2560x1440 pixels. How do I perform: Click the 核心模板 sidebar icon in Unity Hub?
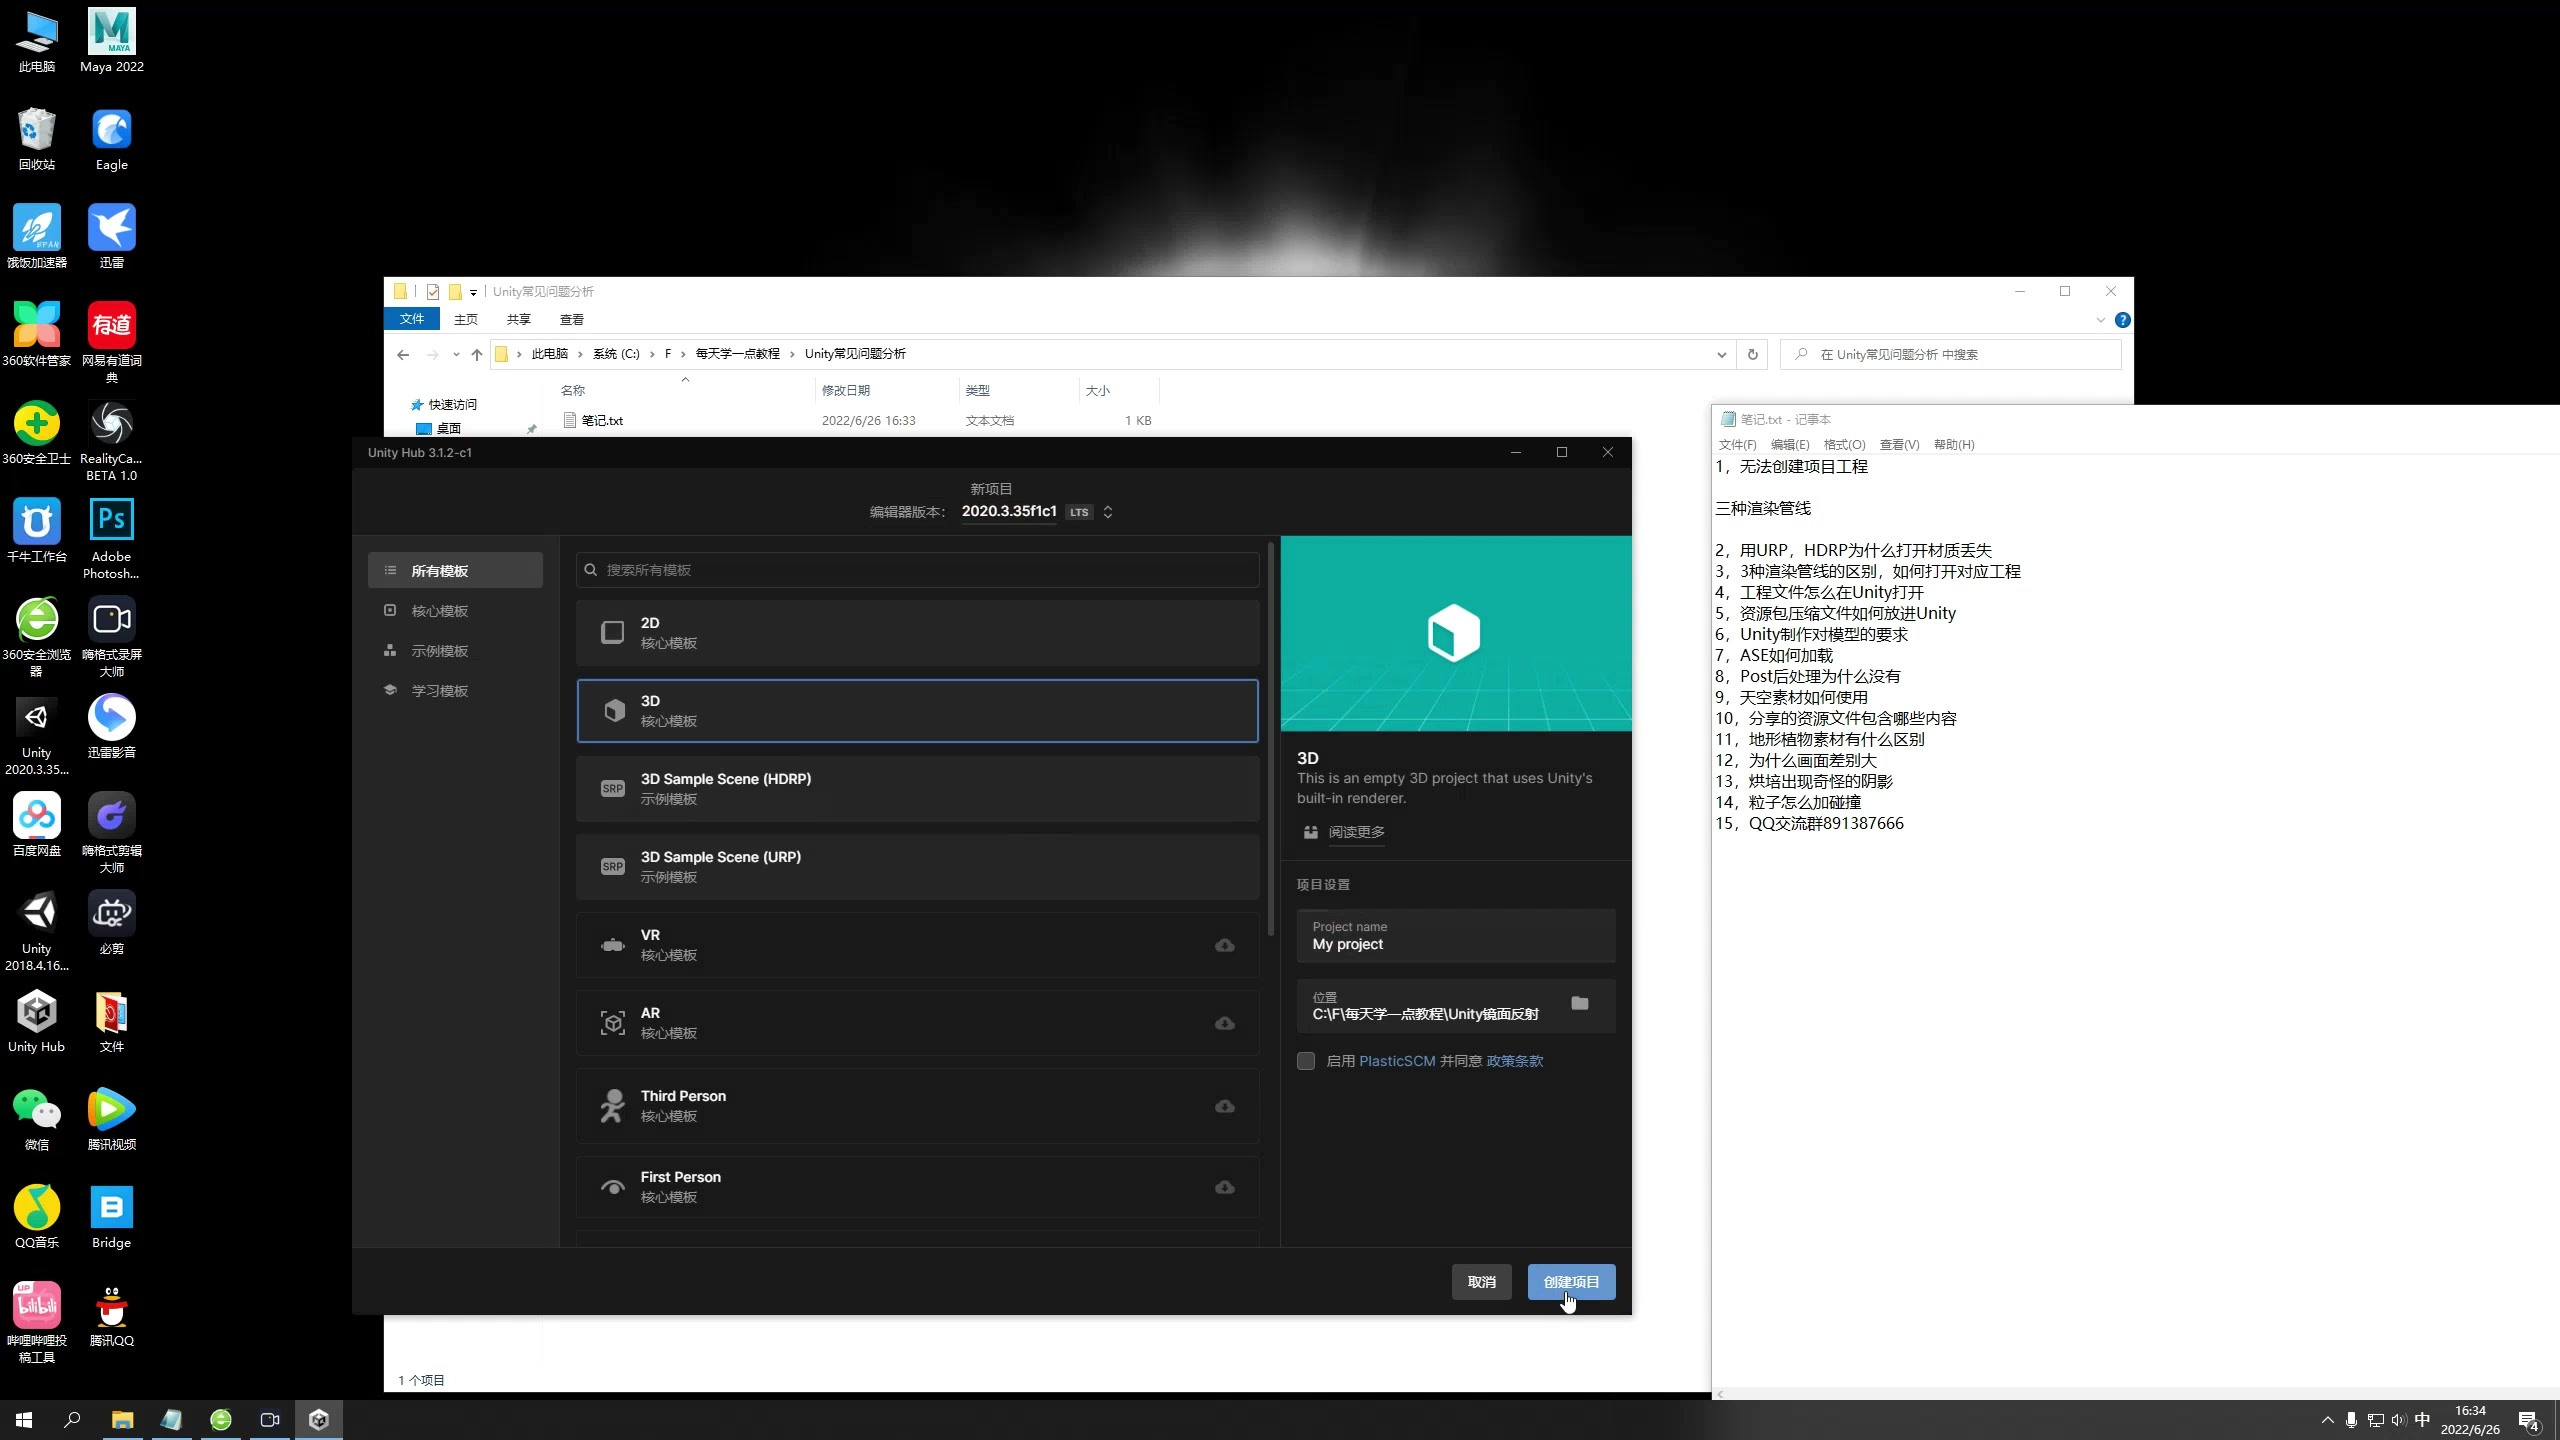[390, 610]
